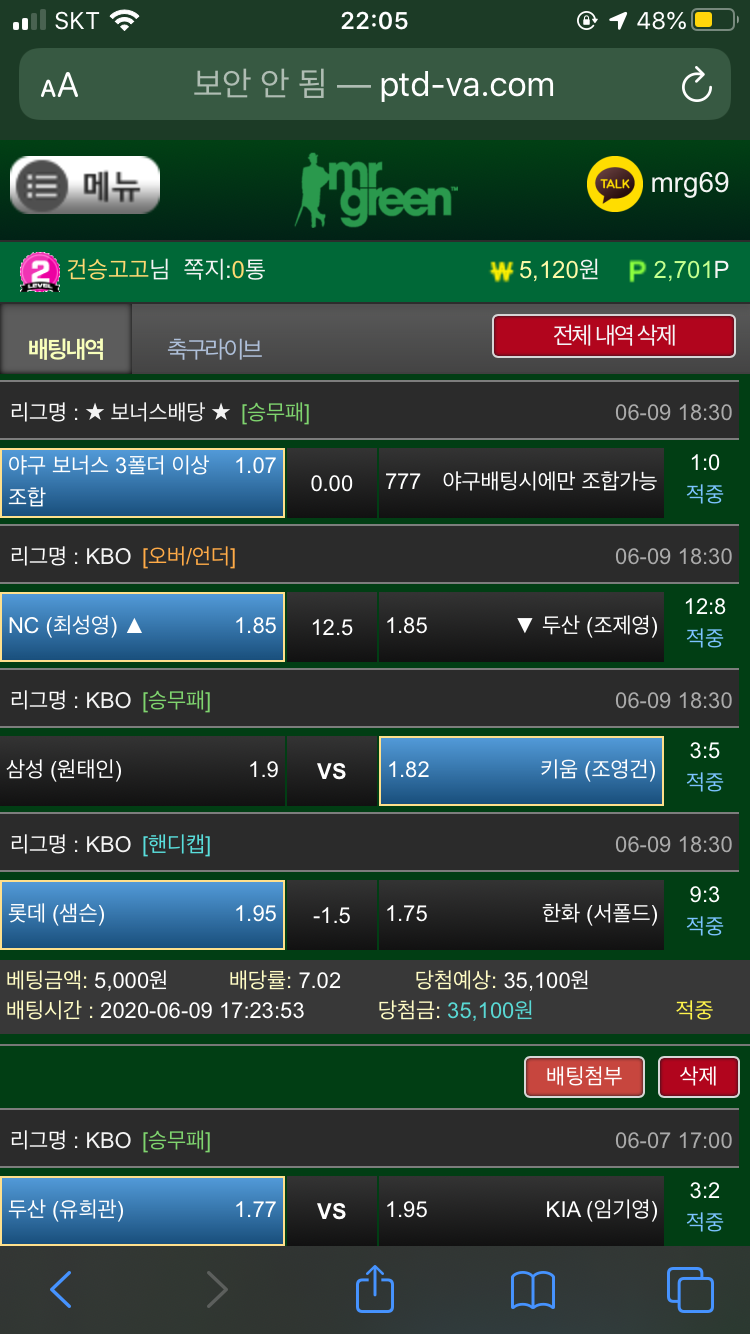Select the 키움 (조영건) 1.82 bet cell
750x1334 pixels.
click(521, 770)
